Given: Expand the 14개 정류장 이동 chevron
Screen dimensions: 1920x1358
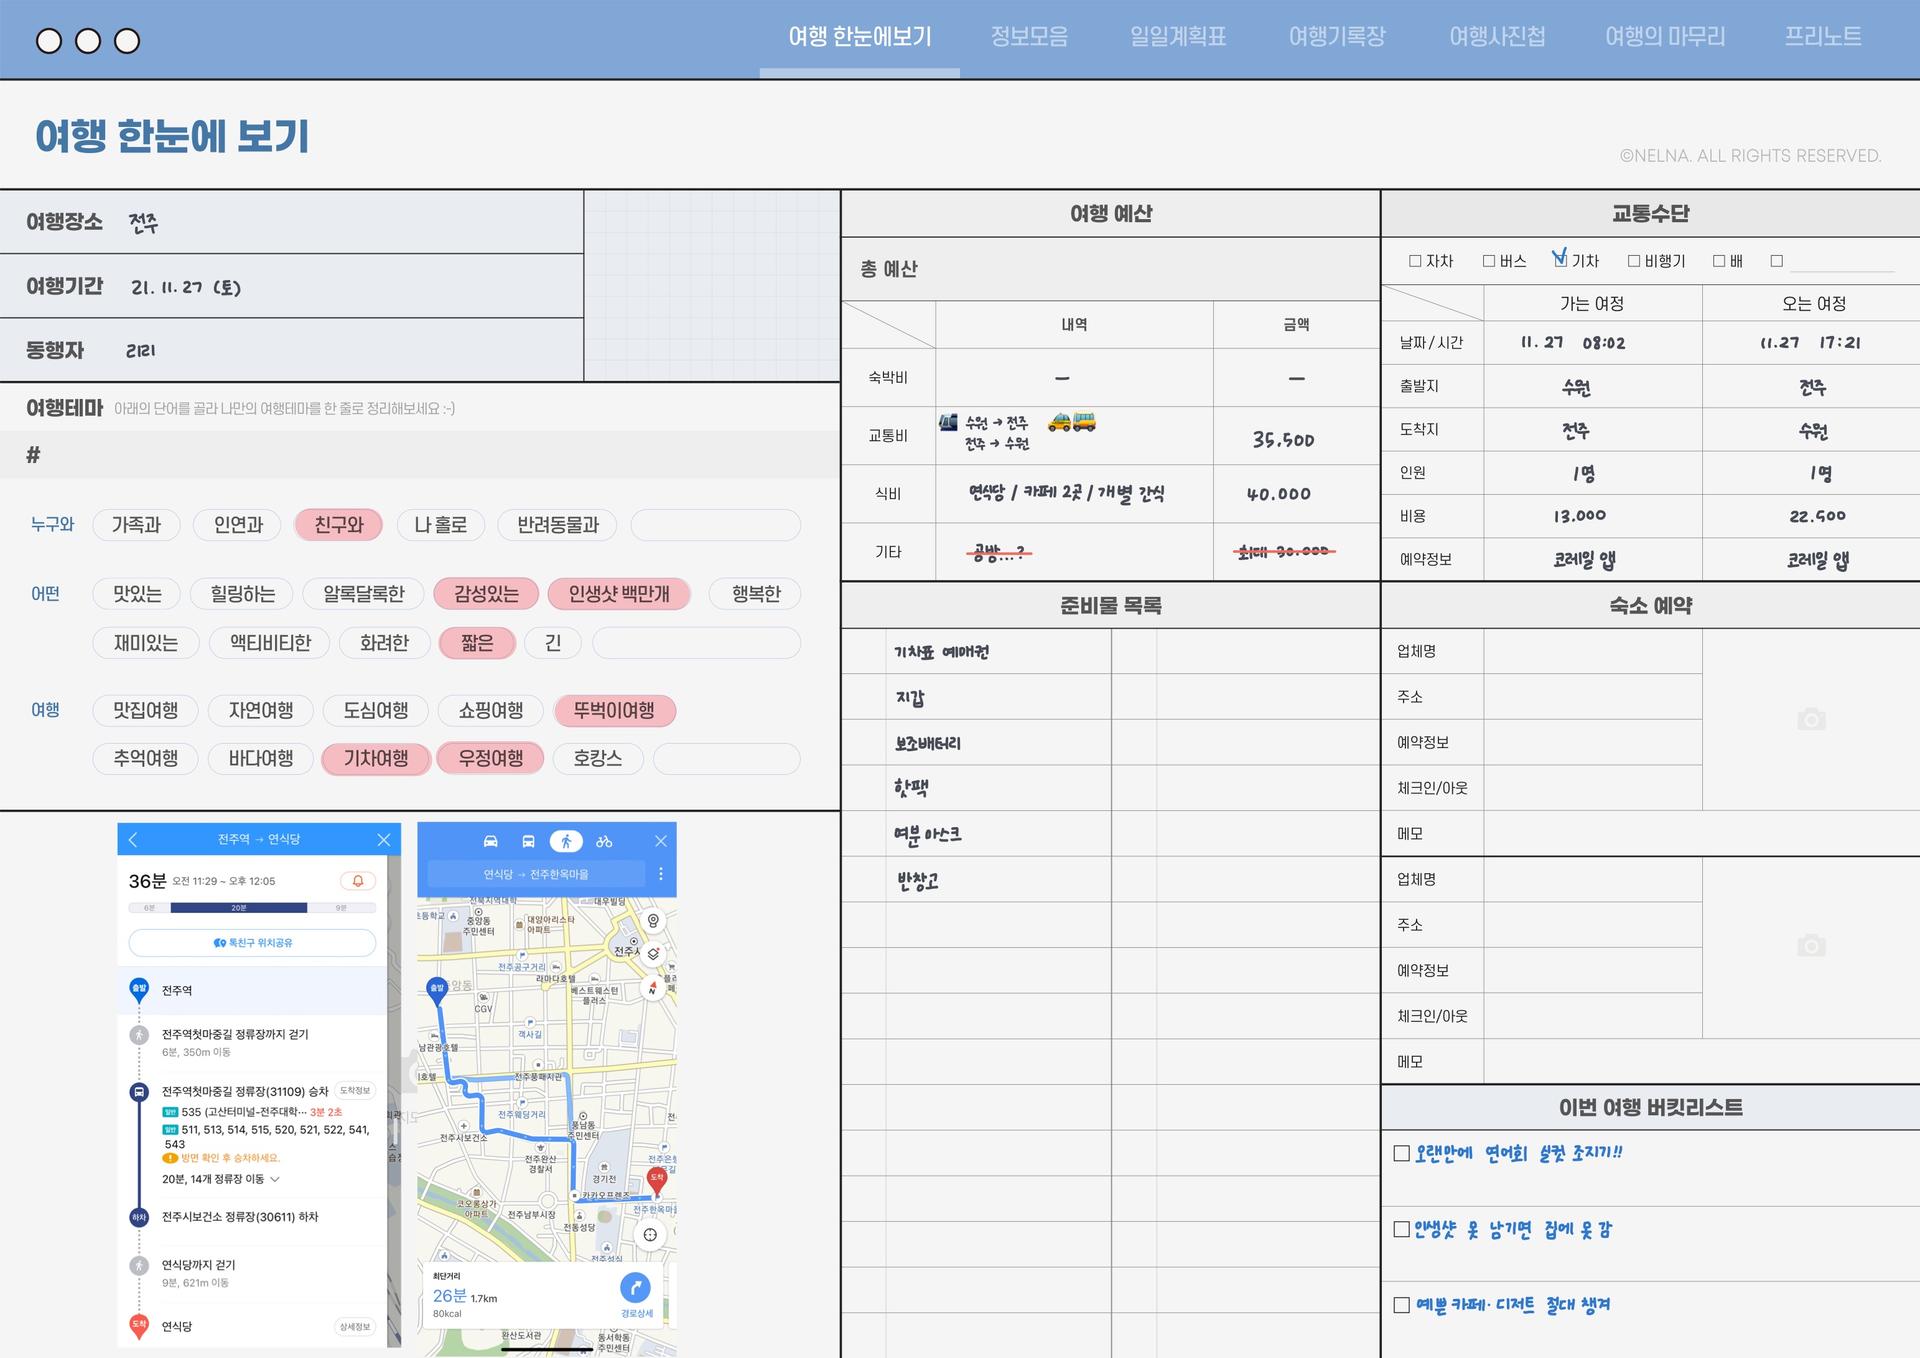Looking at the screenshot, I should [275, 1179].
